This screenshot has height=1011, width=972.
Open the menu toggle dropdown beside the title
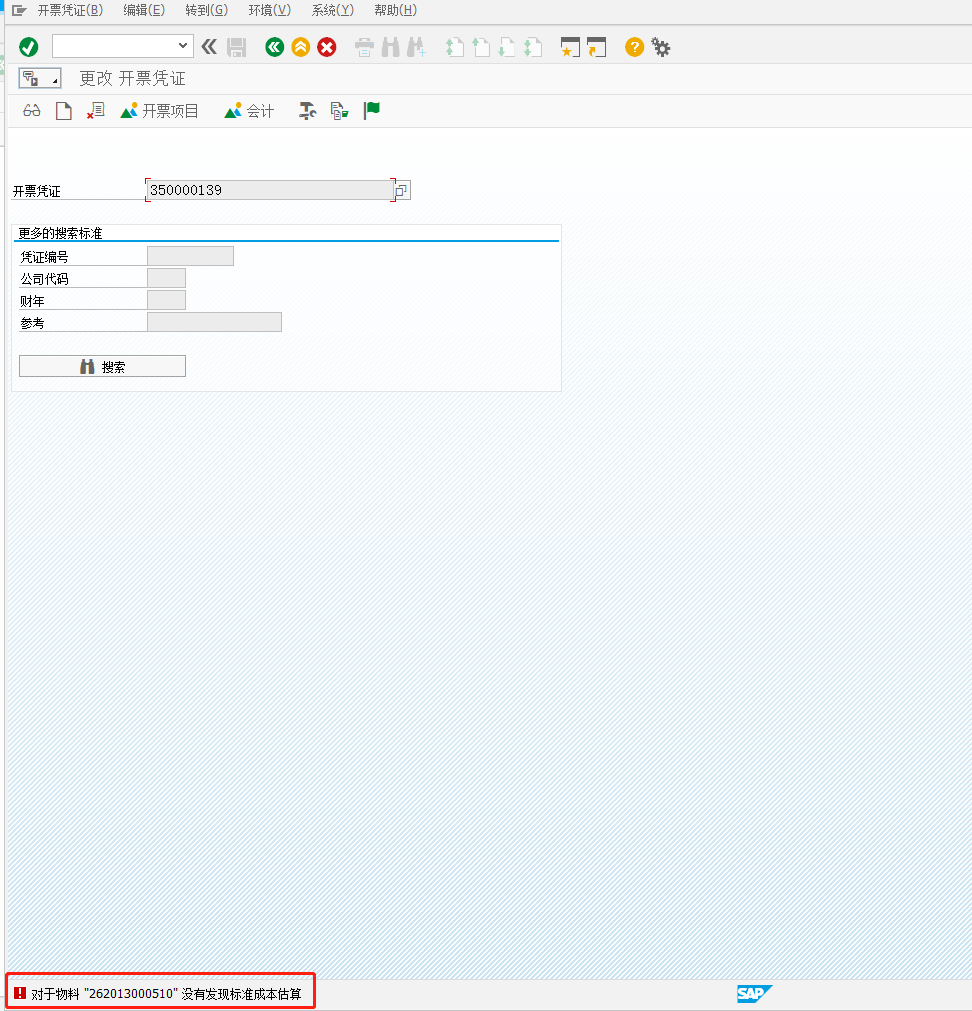(x=40, y=79)
